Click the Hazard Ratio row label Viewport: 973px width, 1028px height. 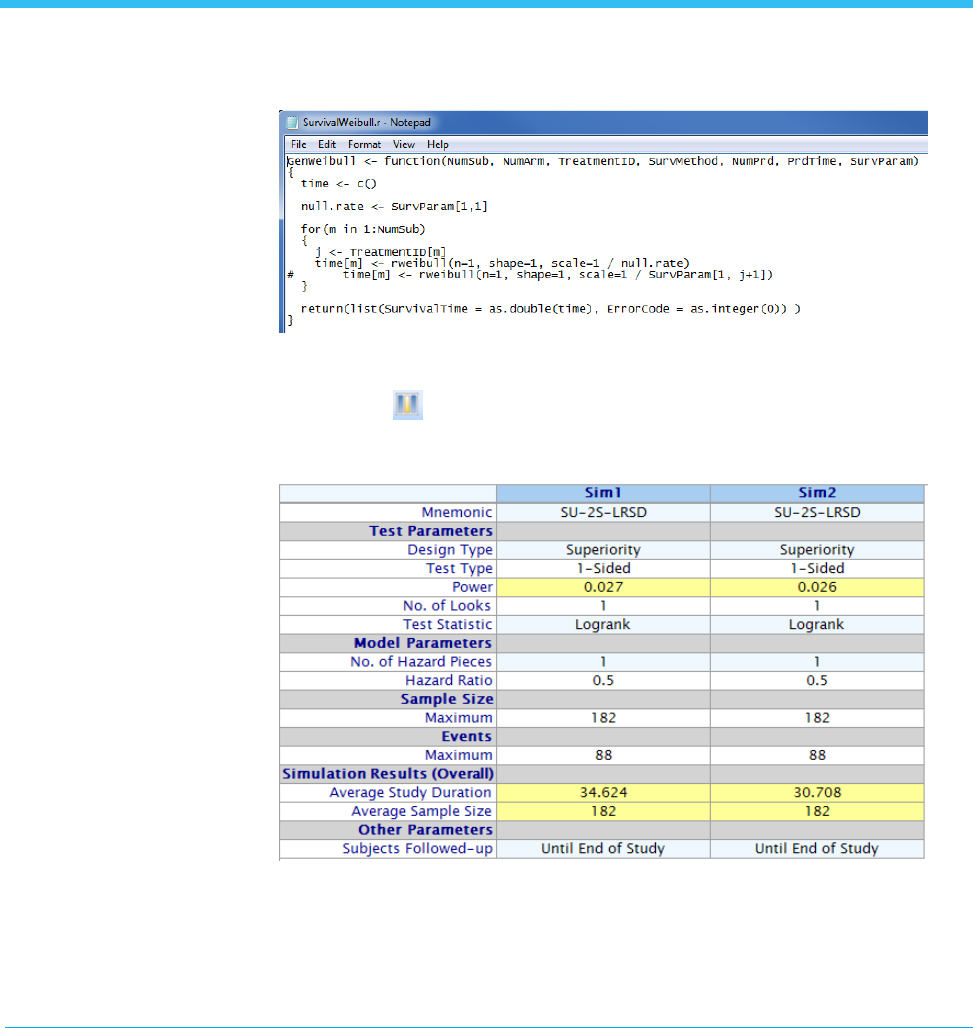point(448,681)
